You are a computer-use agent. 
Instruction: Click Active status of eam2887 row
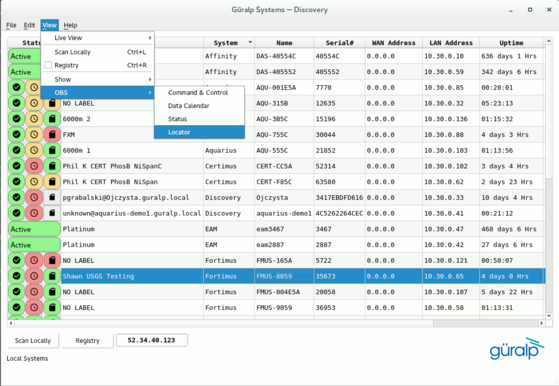tap(34, 245)
